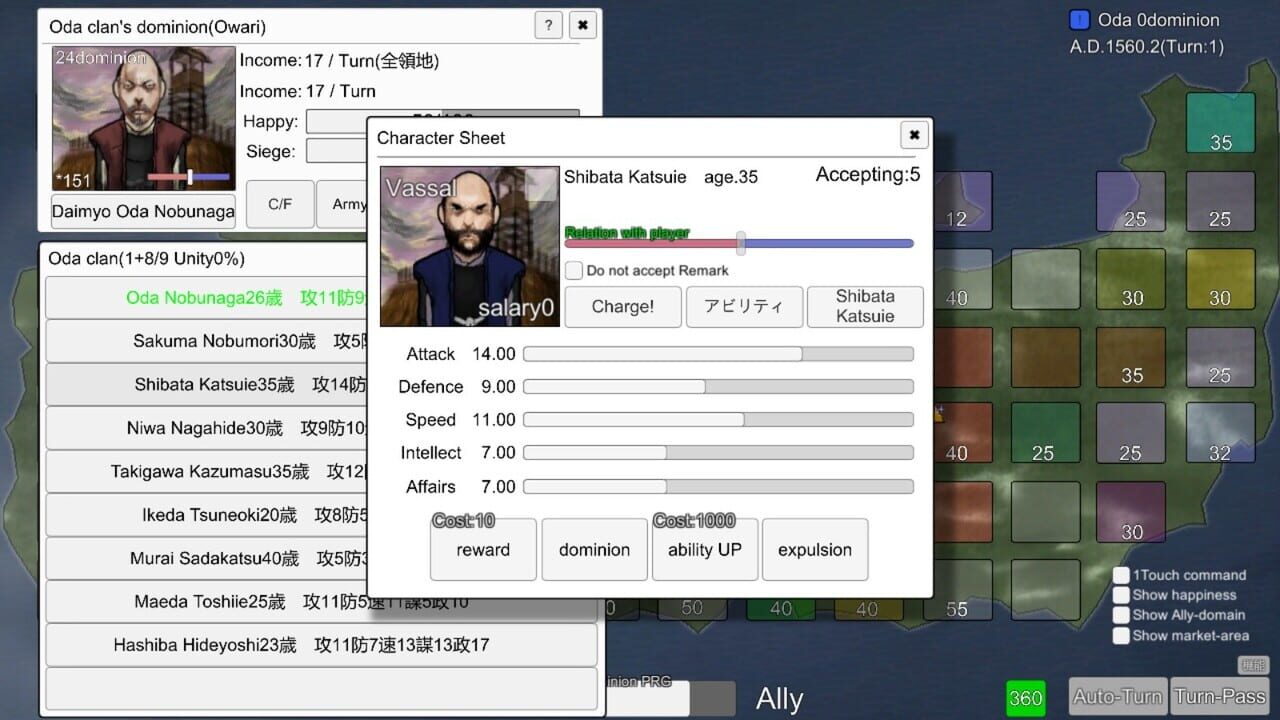
Task: Click the blue Oda clan flag icon
Action: (x=1079, y=20)
